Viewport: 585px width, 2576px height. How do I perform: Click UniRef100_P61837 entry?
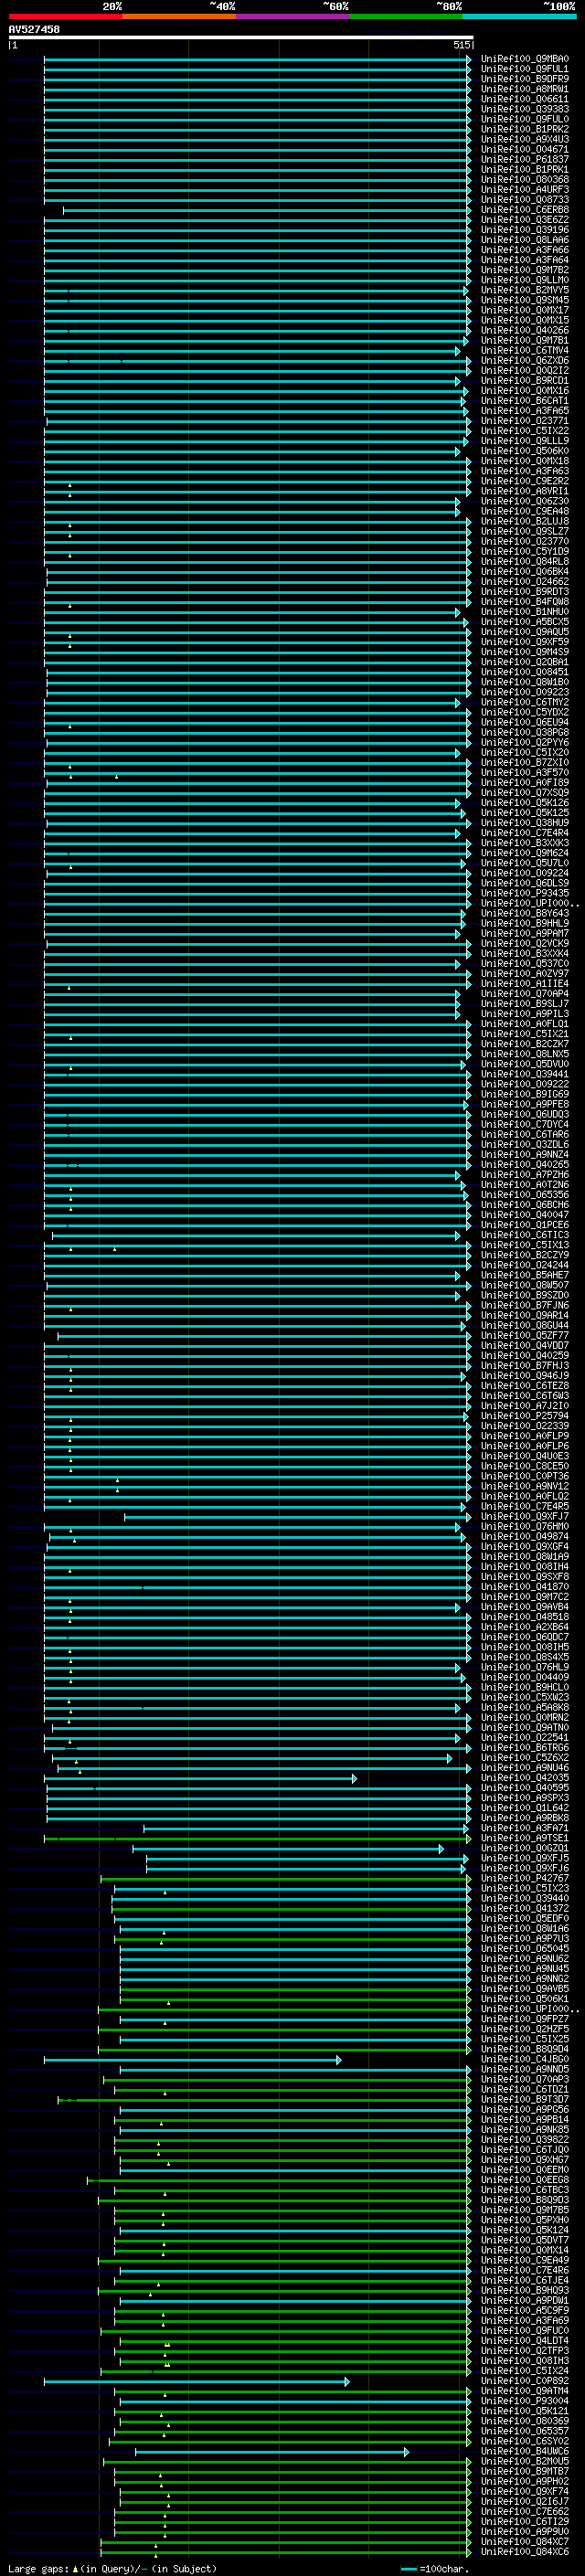(x=525, y=160)
